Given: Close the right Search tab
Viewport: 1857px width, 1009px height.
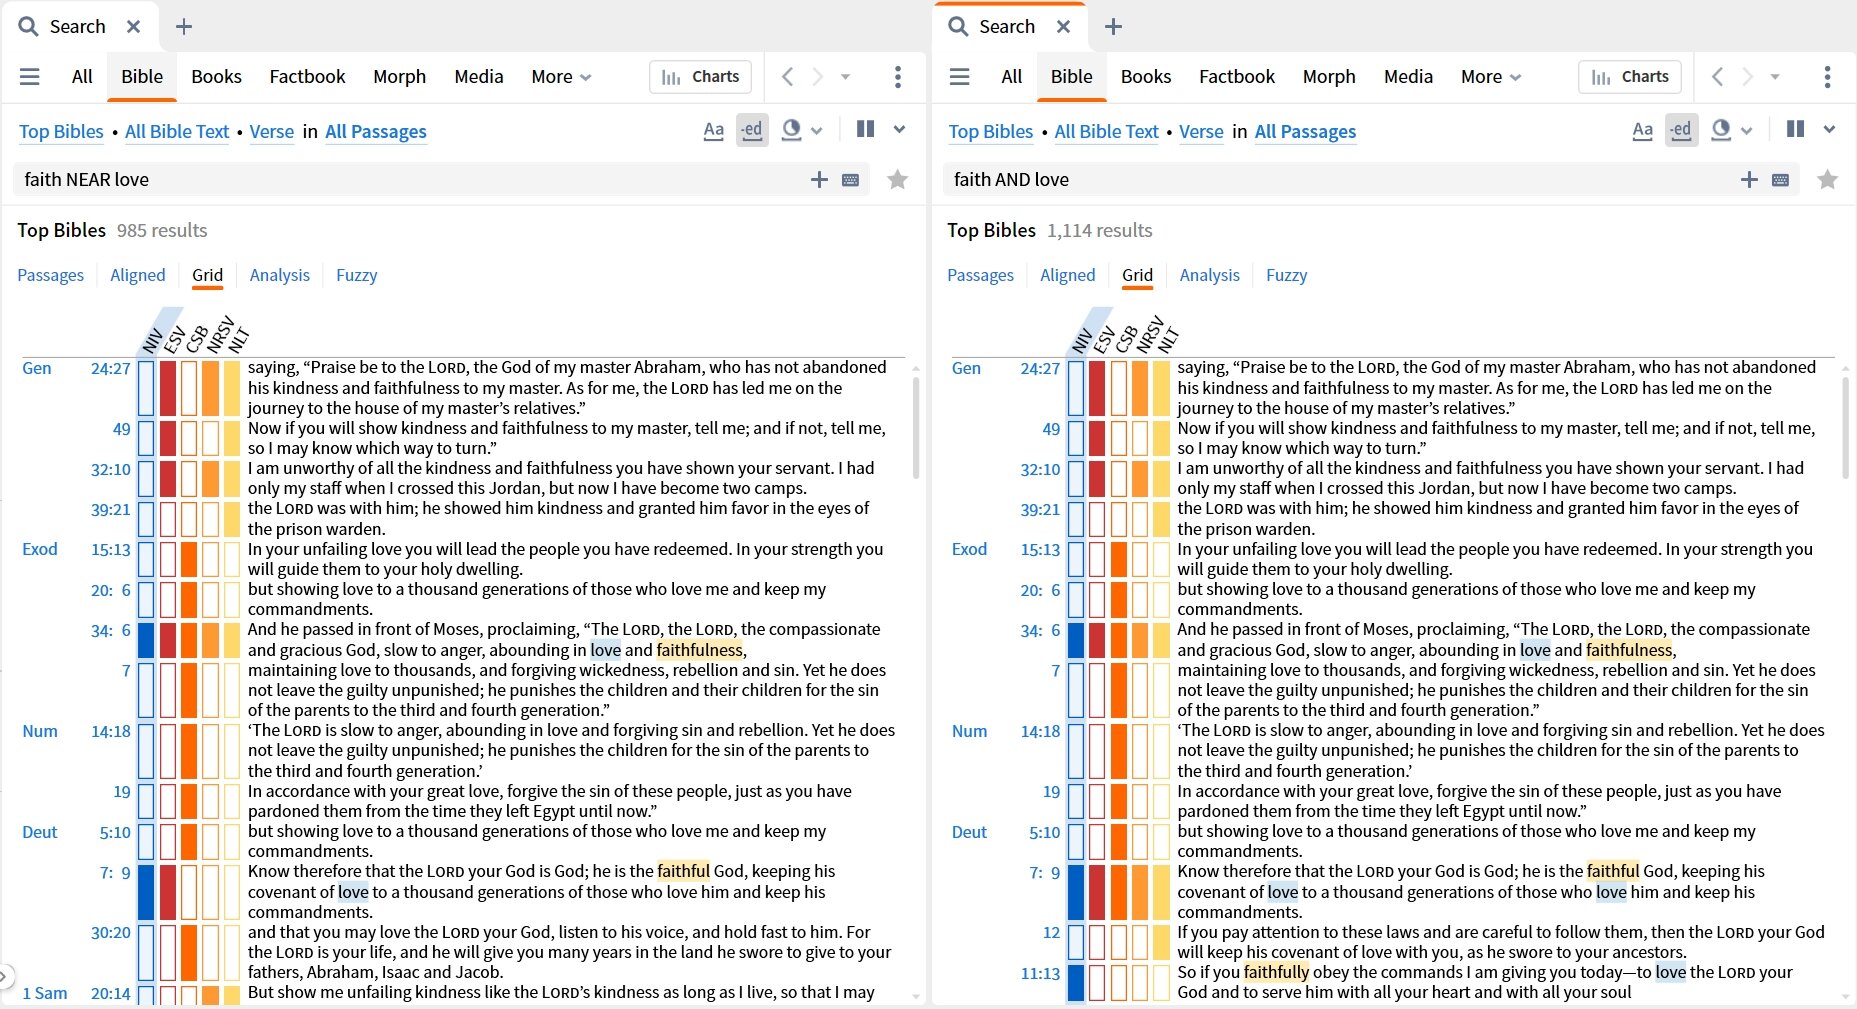Looking at the screenshot, I should click(1063, 27).
